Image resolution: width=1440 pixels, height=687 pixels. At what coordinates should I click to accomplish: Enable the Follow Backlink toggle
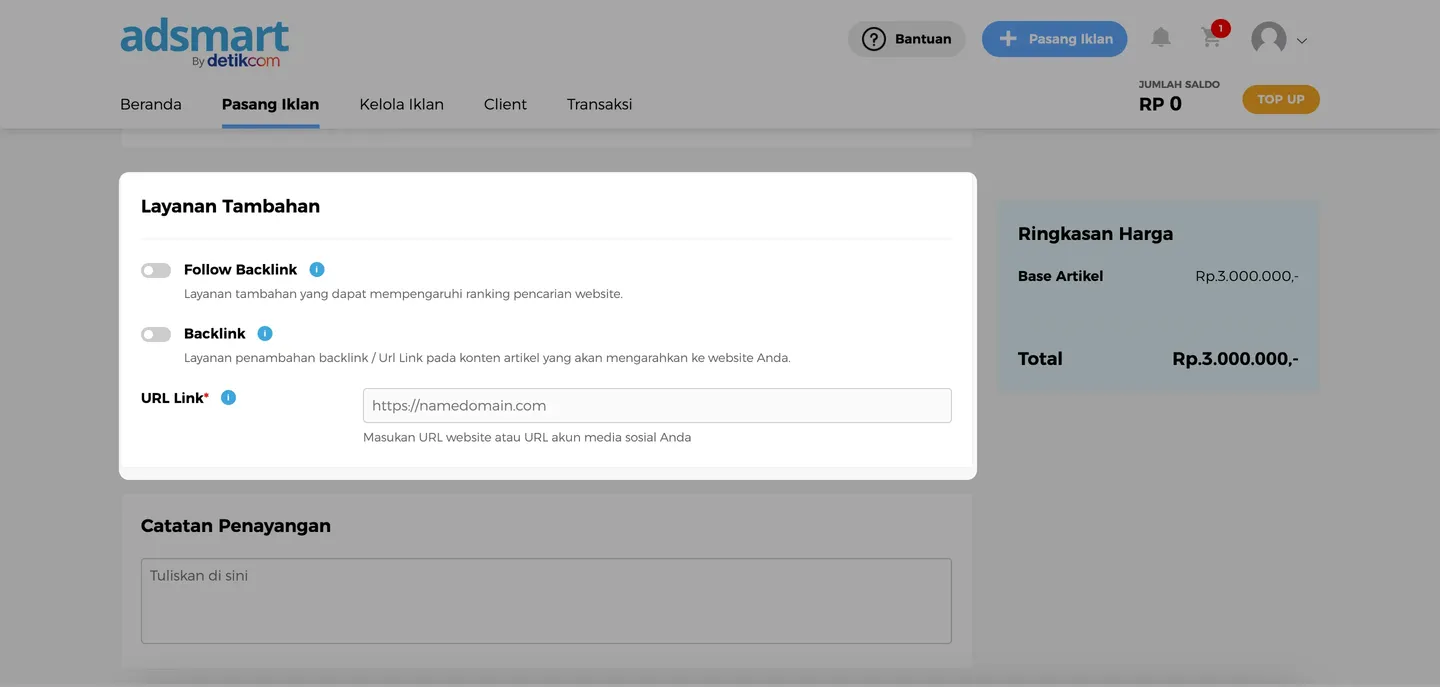click(x=156, y=270)
